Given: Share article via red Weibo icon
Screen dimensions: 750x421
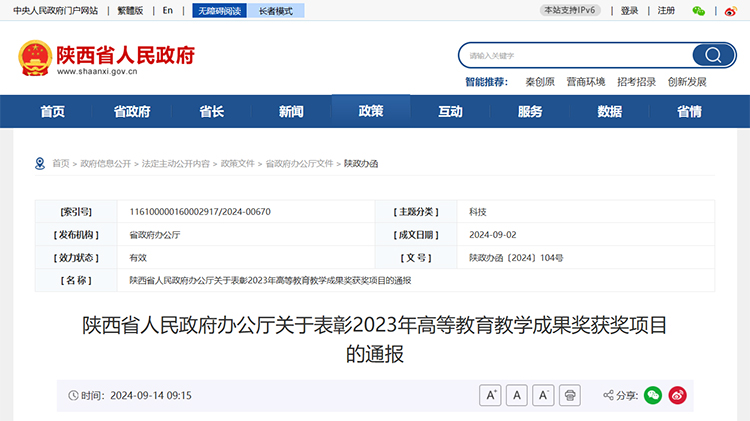Looking at the screenshot, I should click(x=678, y=395).
